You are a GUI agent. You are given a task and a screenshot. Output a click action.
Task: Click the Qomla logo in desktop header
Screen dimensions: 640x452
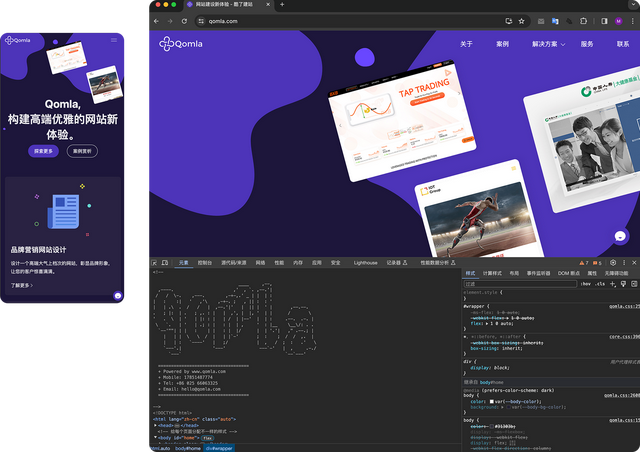(181, 44)
